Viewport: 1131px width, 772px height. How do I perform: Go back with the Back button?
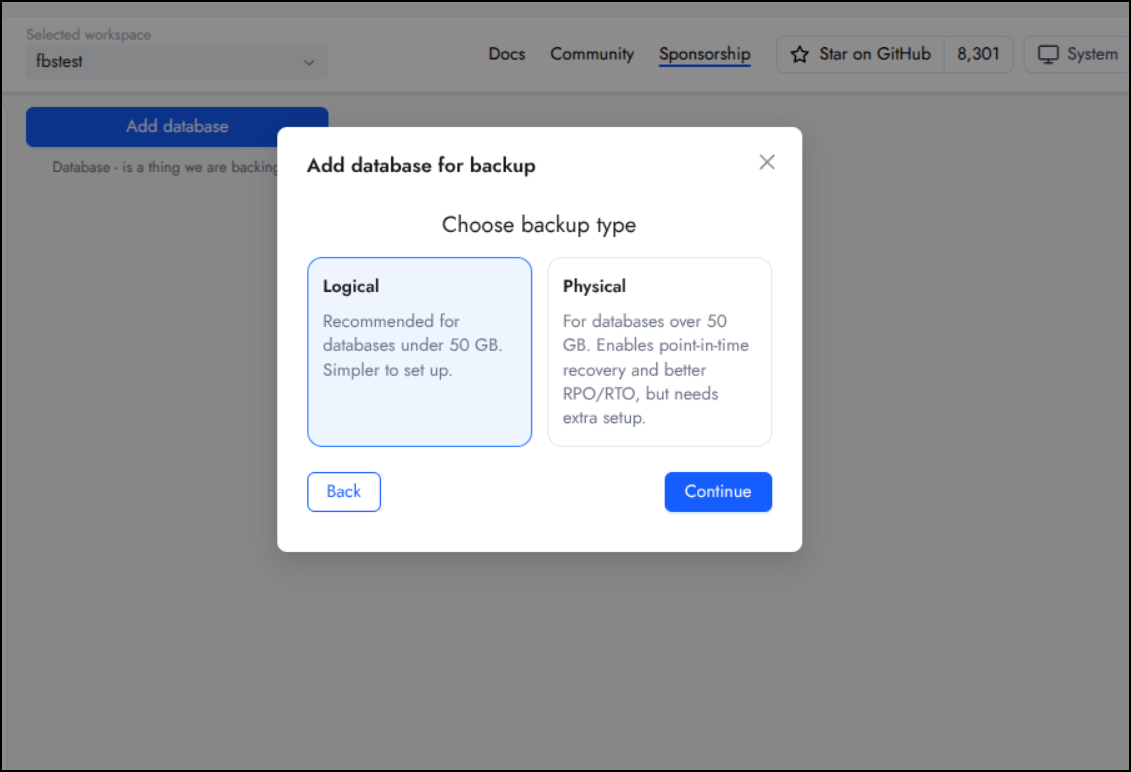pyautogui.click(x=343, y=492)
